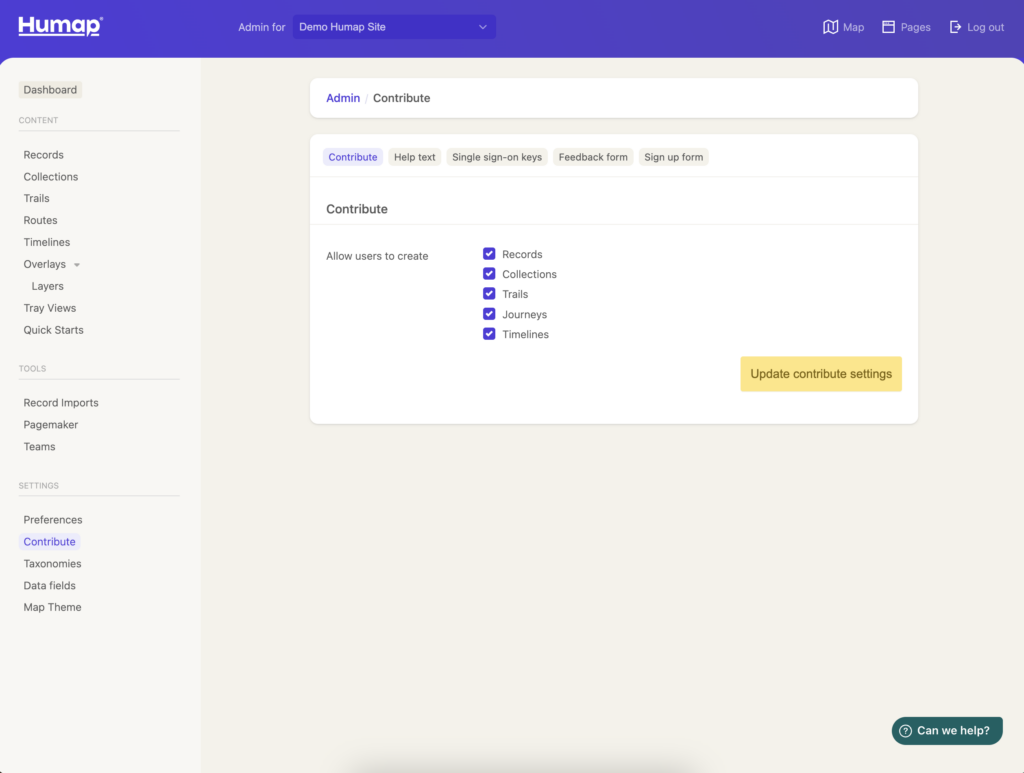Open Map Theme settings
This screenshot has height=773, width=1024.
click(52, 606)
